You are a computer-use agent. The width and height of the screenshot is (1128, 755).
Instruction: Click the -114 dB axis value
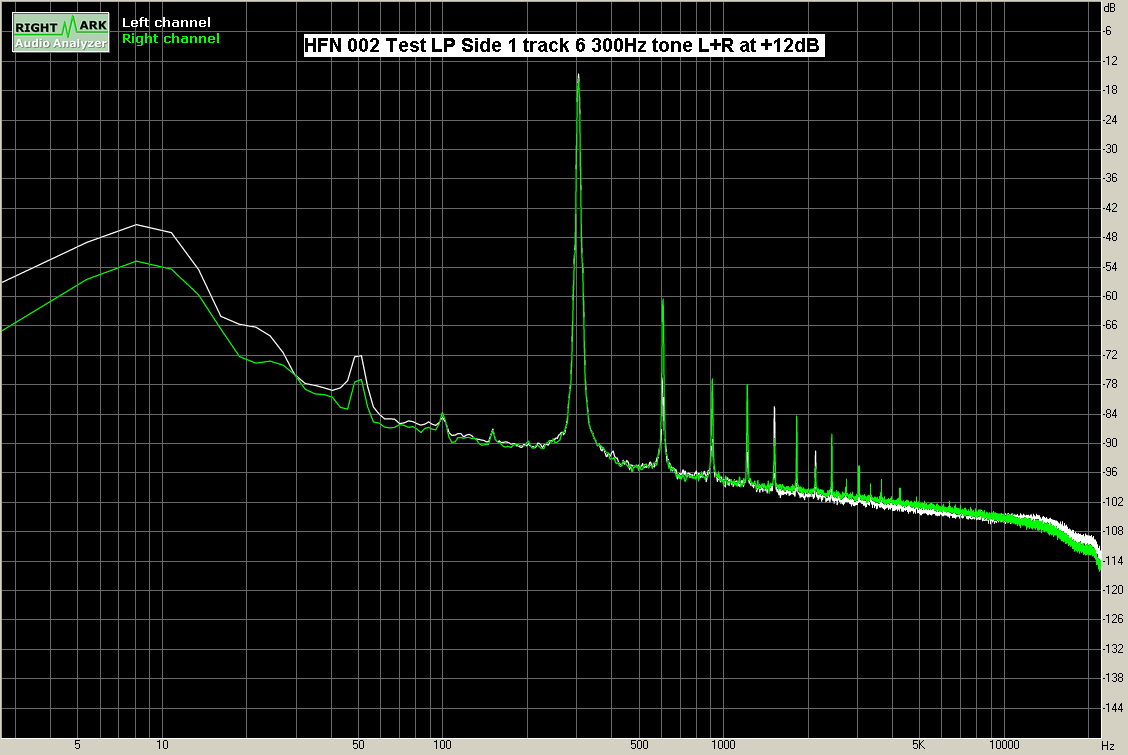click(x=1112, y=560)
